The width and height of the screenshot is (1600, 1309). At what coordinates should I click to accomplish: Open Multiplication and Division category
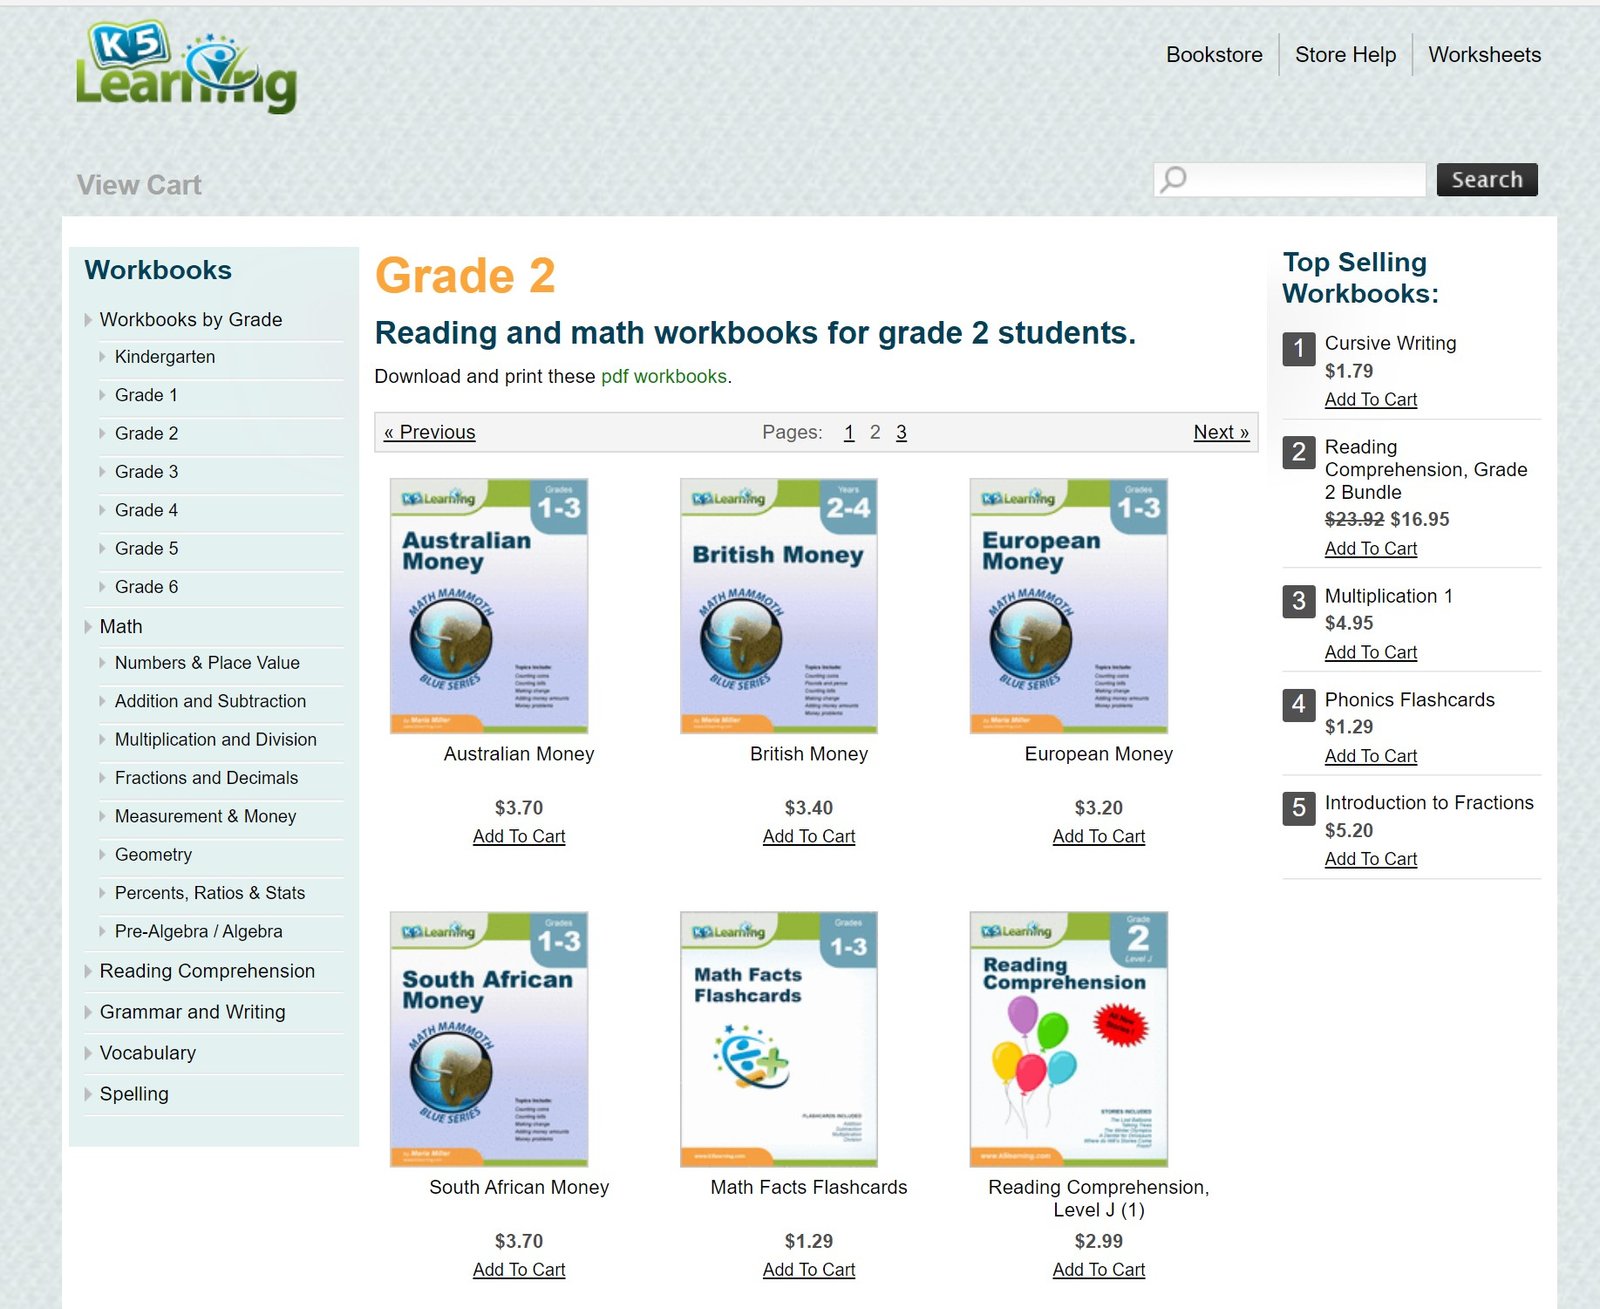pyautogui.click(x=215, y=740)
